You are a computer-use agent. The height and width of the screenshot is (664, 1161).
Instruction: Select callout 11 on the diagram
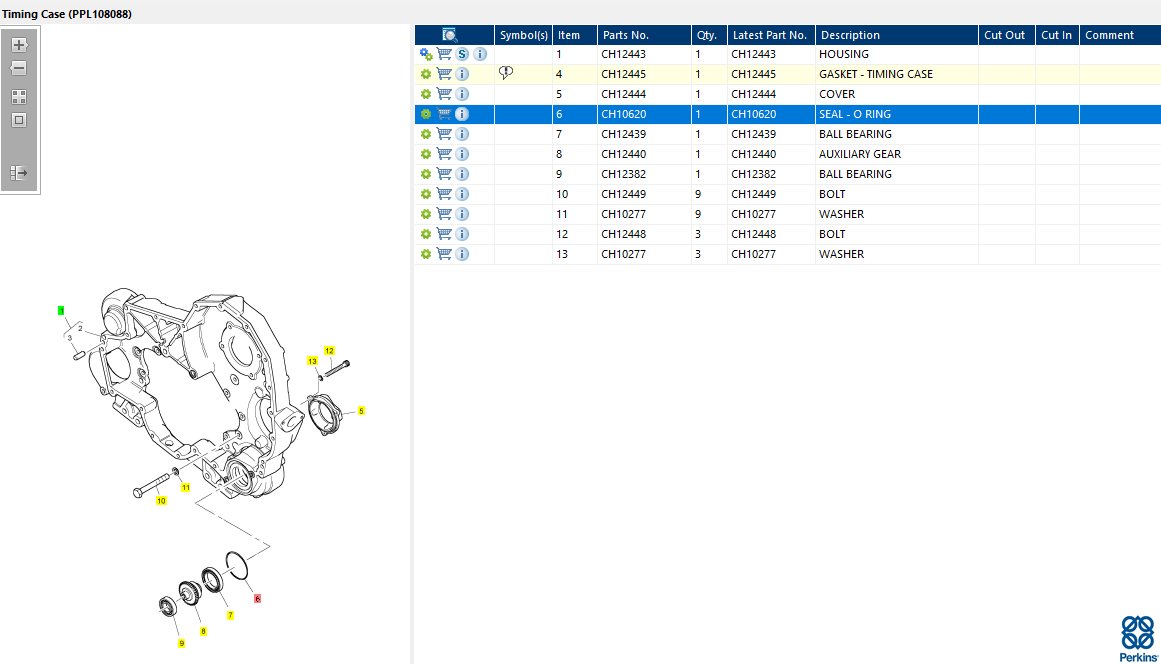pos(186,487)
